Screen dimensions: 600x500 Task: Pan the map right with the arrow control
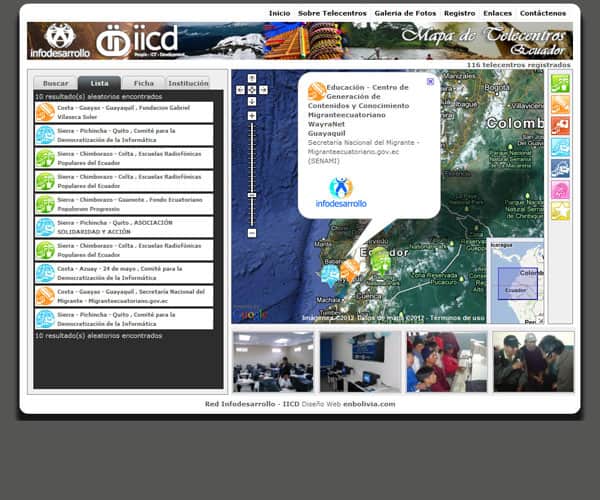264,90
